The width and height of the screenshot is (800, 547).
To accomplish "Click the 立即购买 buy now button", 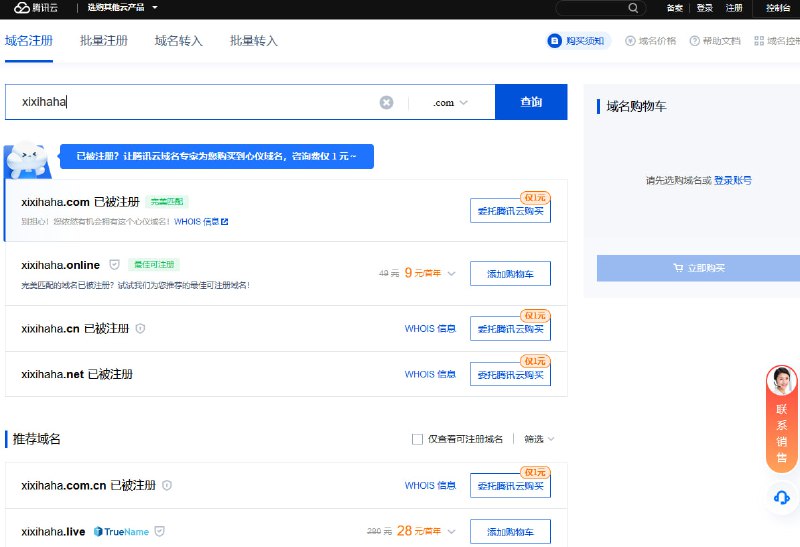I will (698, 268).
